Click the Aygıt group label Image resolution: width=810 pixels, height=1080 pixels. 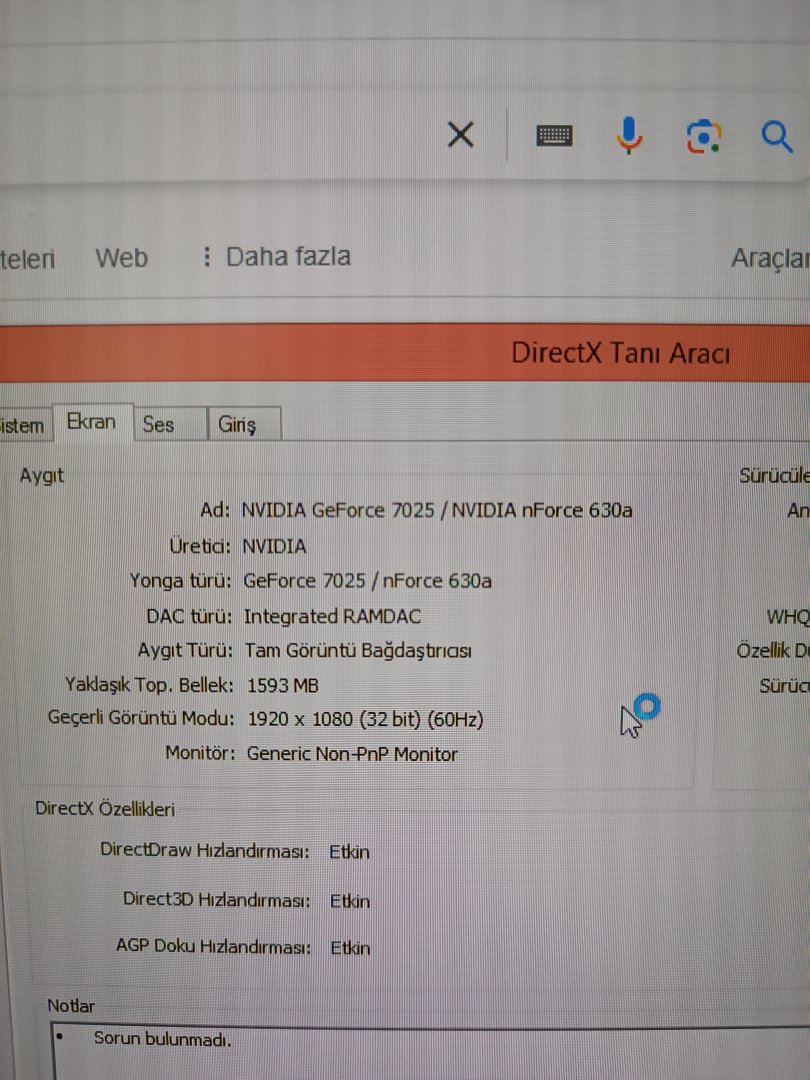(41, 476)
